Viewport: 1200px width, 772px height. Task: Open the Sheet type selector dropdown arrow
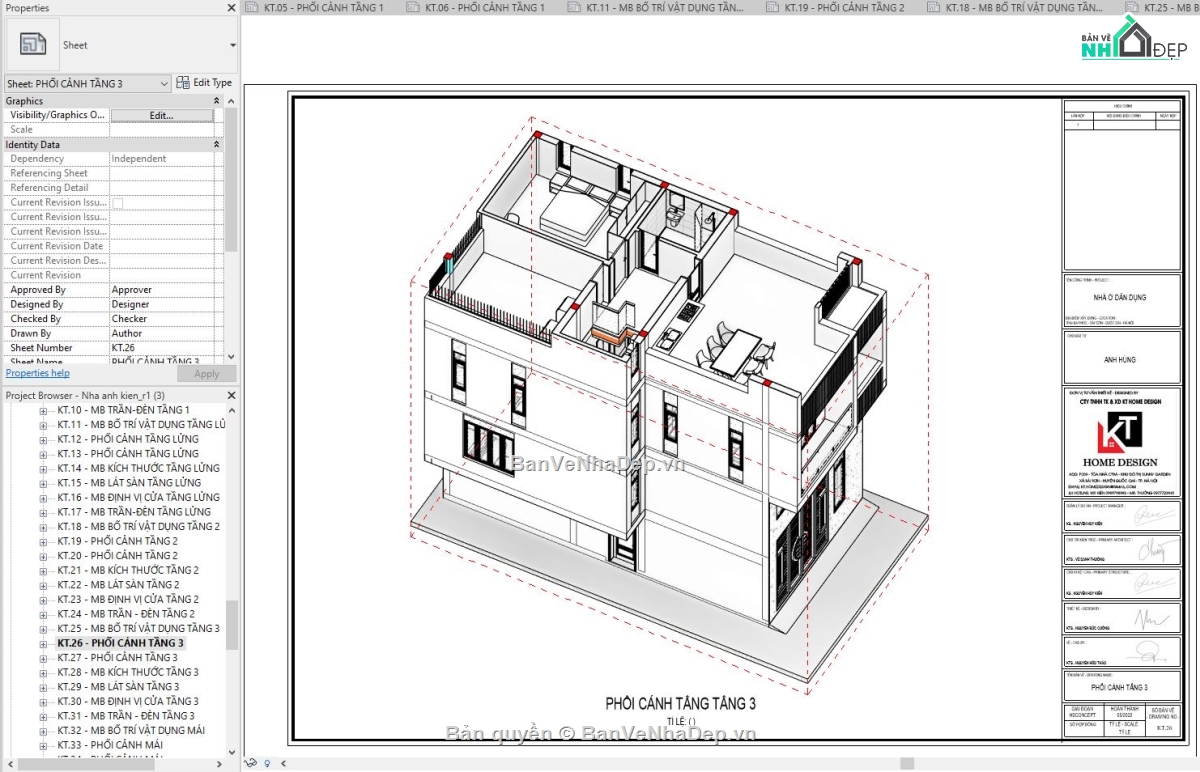(x=232, y=45)
